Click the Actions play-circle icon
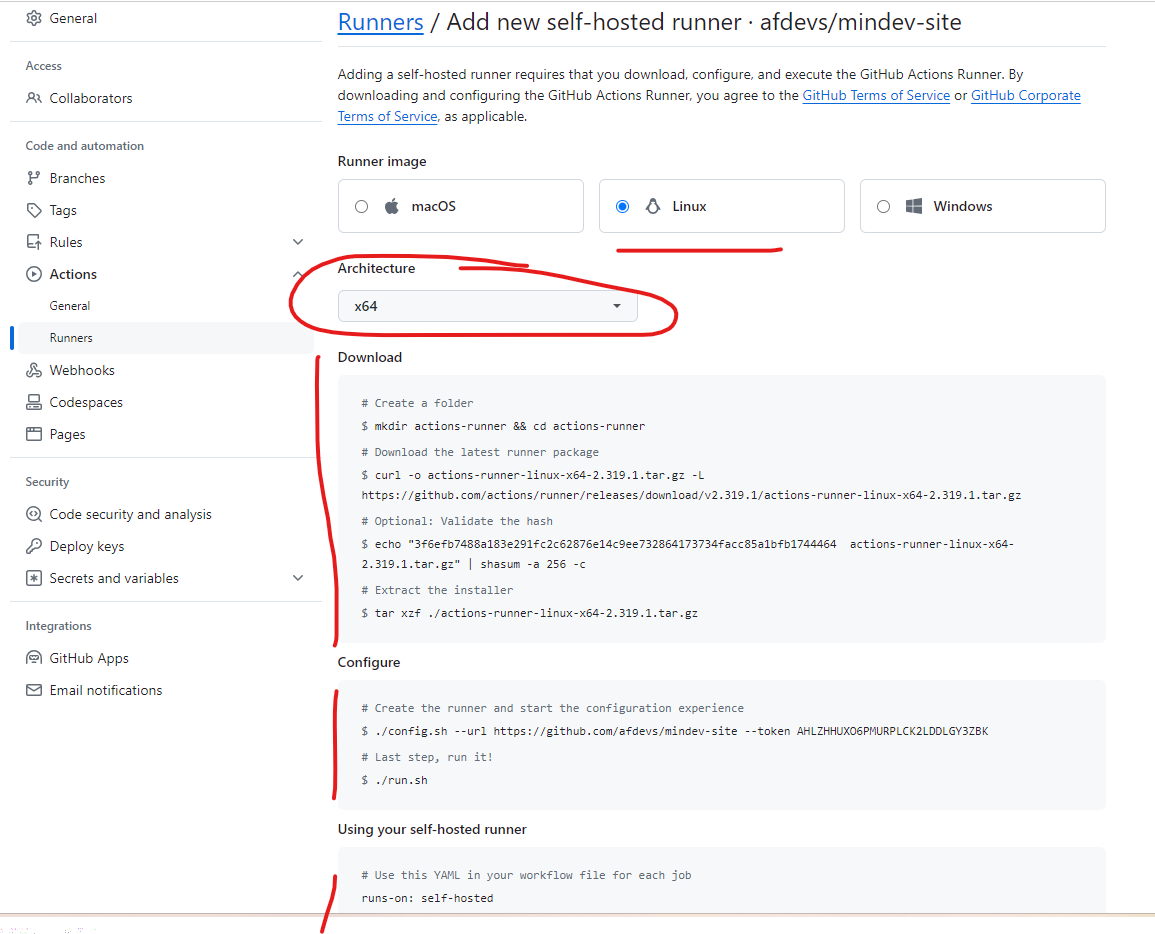Viewport: 1155px width, 934px height. tap(34, 274)
